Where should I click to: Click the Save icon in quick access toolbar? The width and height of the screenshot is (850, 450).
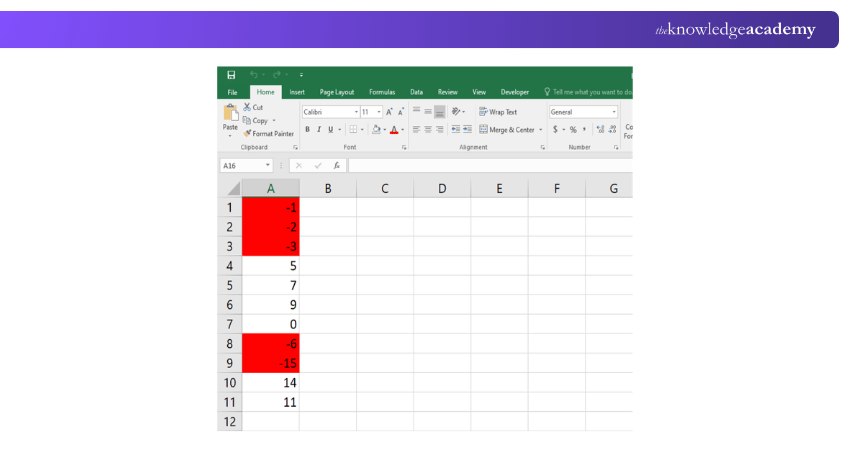point(231,75)
